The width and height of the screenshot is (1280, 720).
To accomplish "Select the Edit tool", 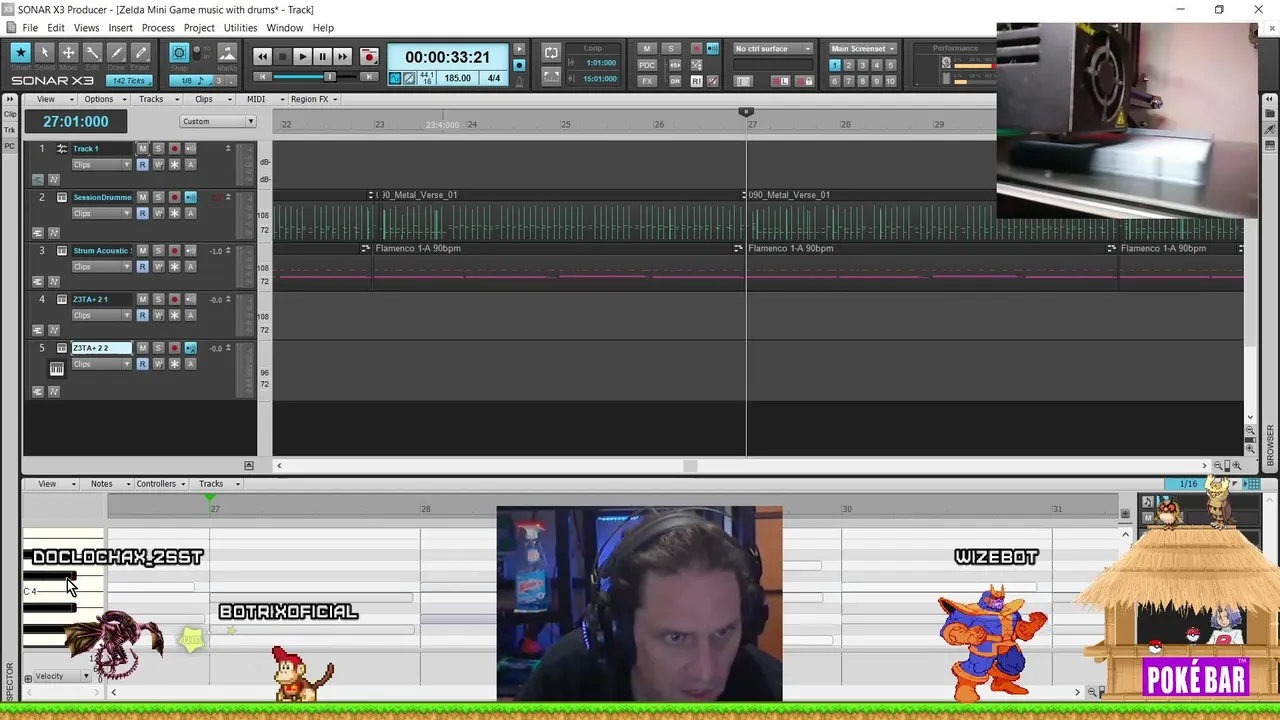I will (x=92, y=53).
